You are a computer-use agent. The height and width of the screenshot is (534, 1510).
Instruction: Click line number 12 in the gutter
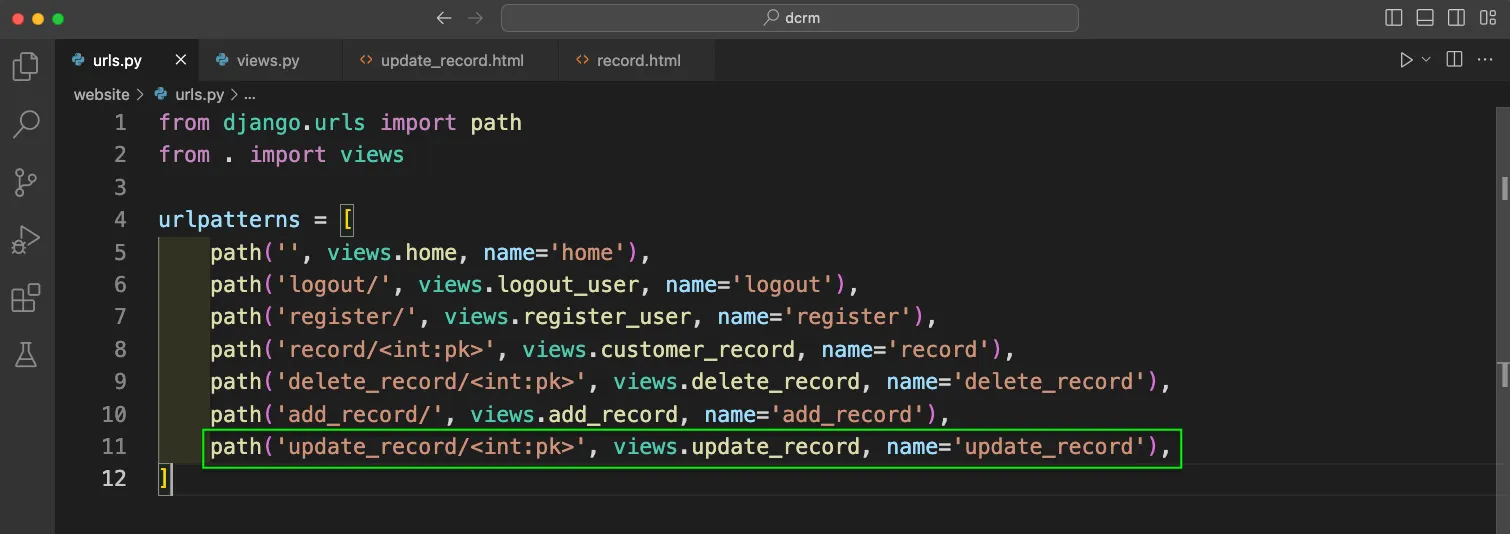coord(114,479)
